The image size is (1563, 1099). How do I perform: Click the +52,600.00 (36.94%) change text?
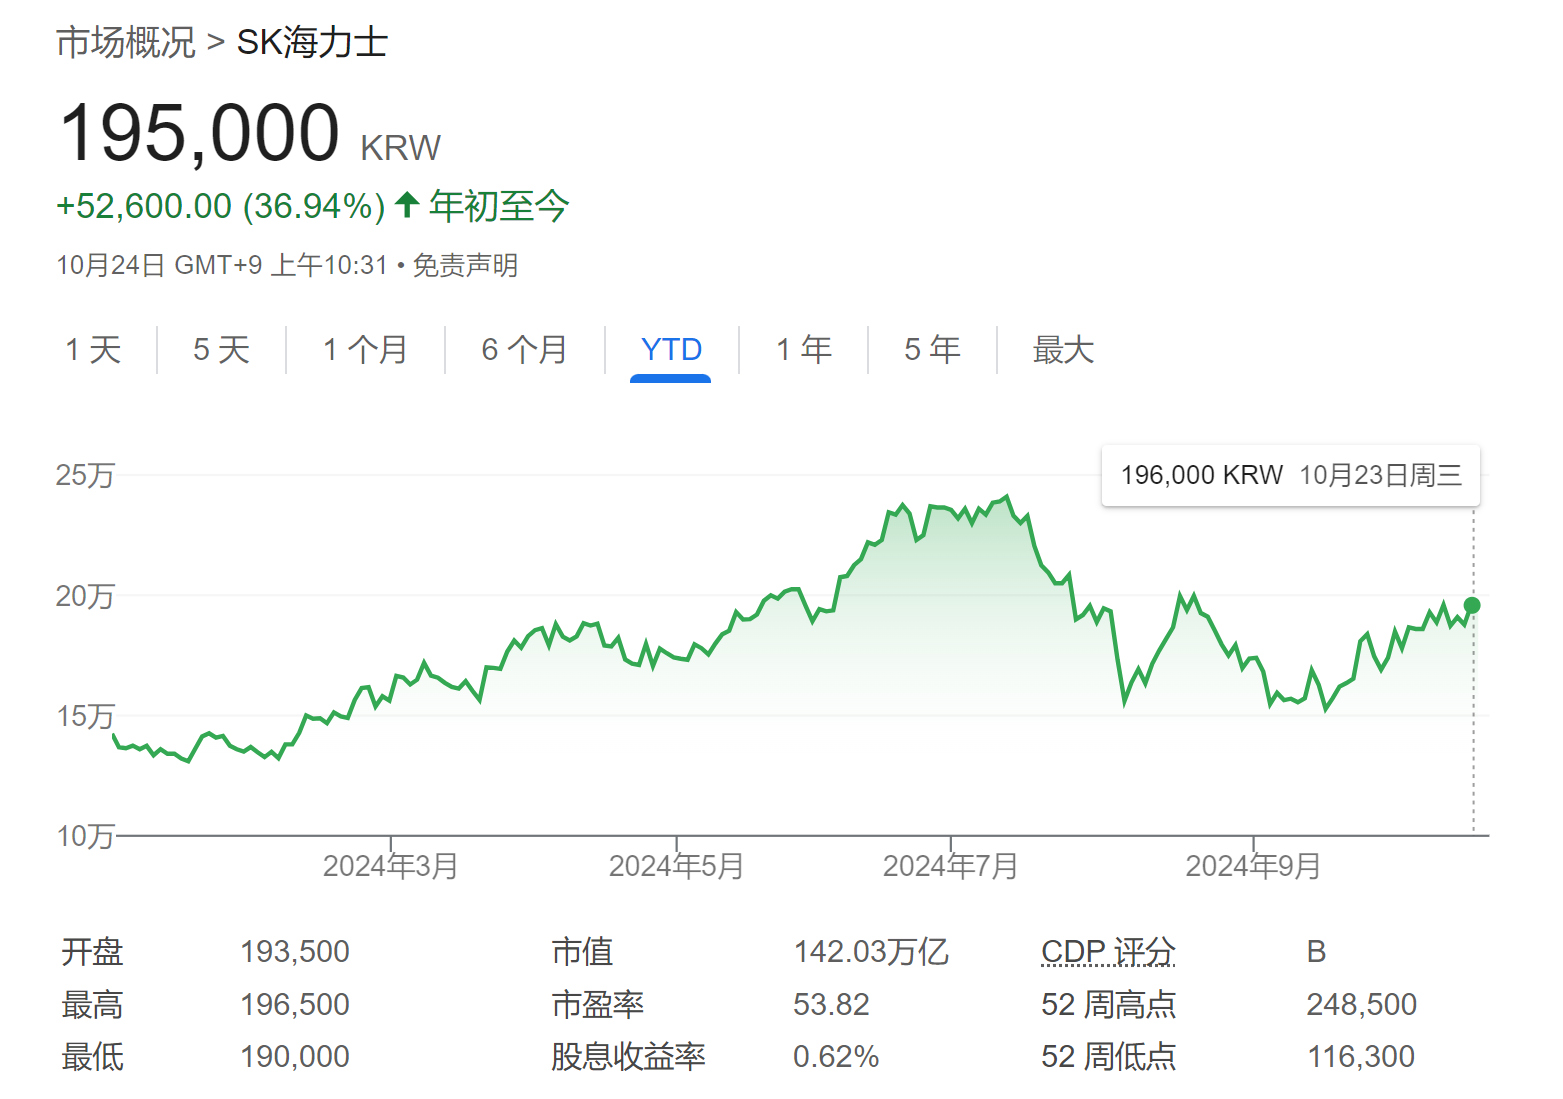(x=221, y=206)
